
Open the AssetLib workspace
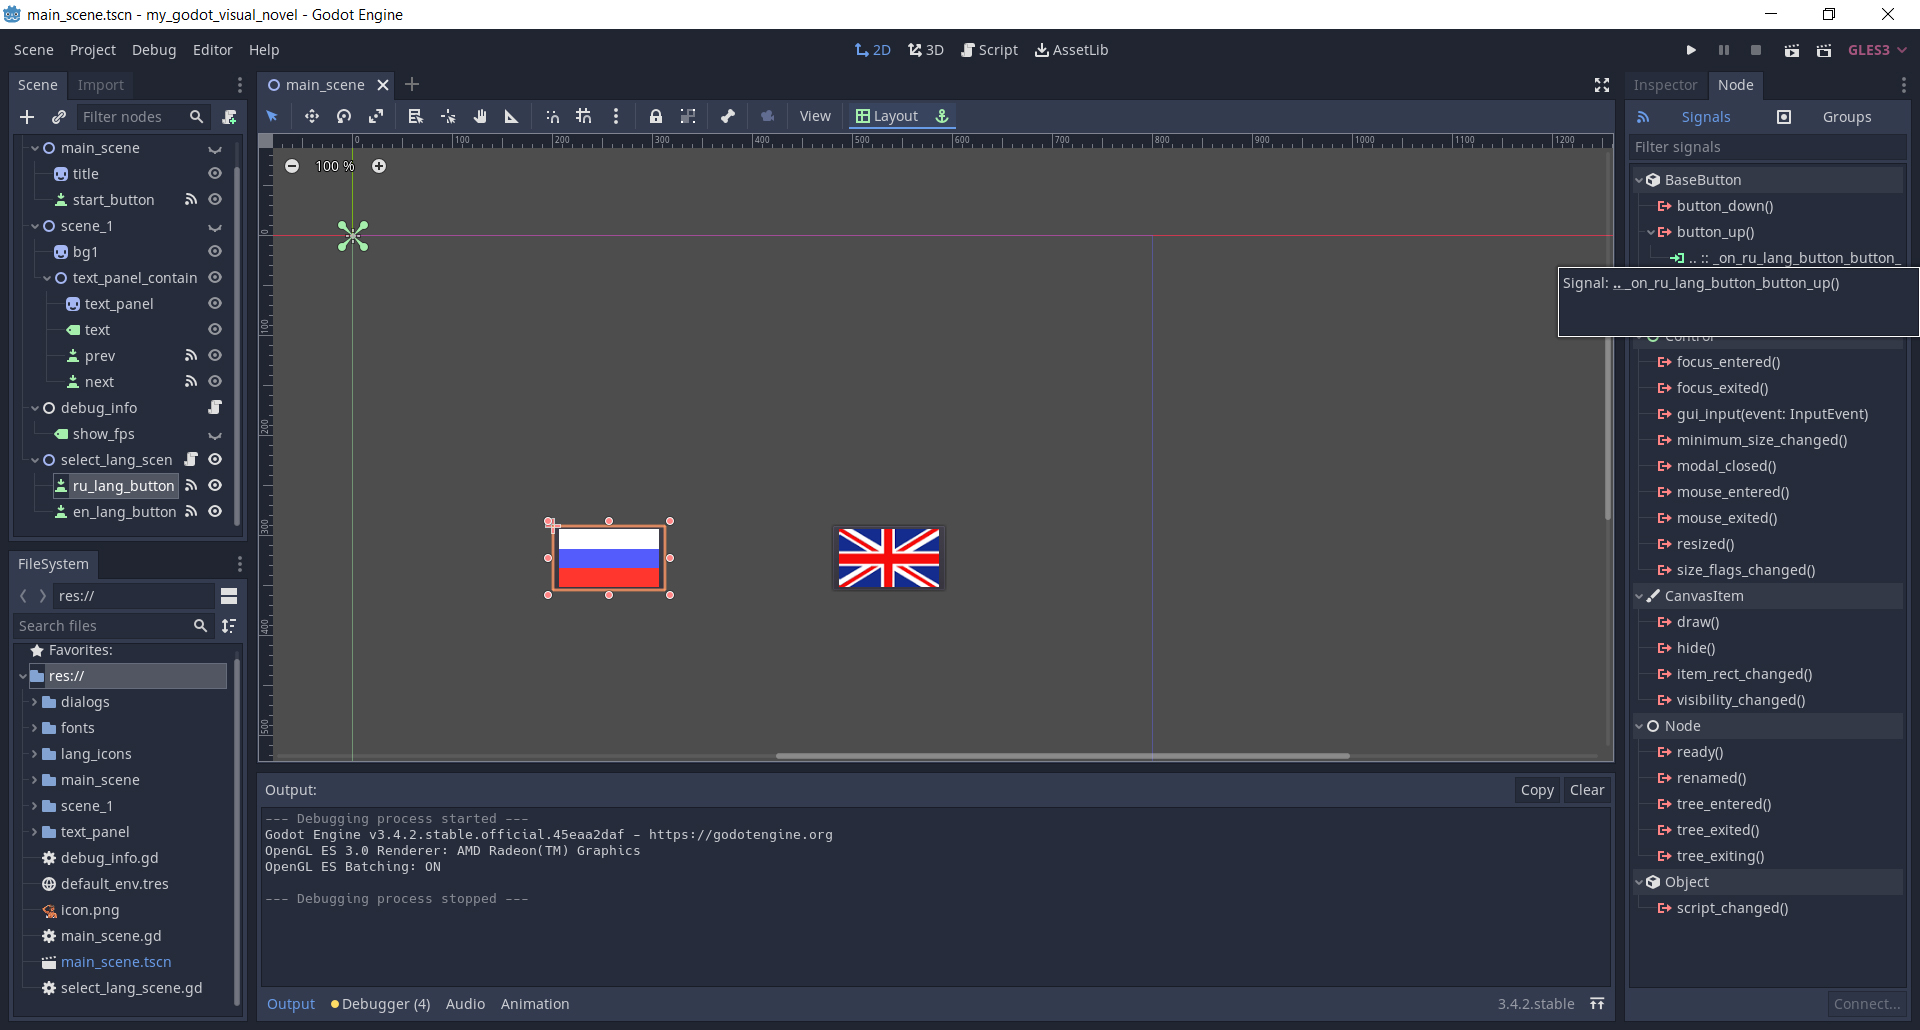point(1071,50)
